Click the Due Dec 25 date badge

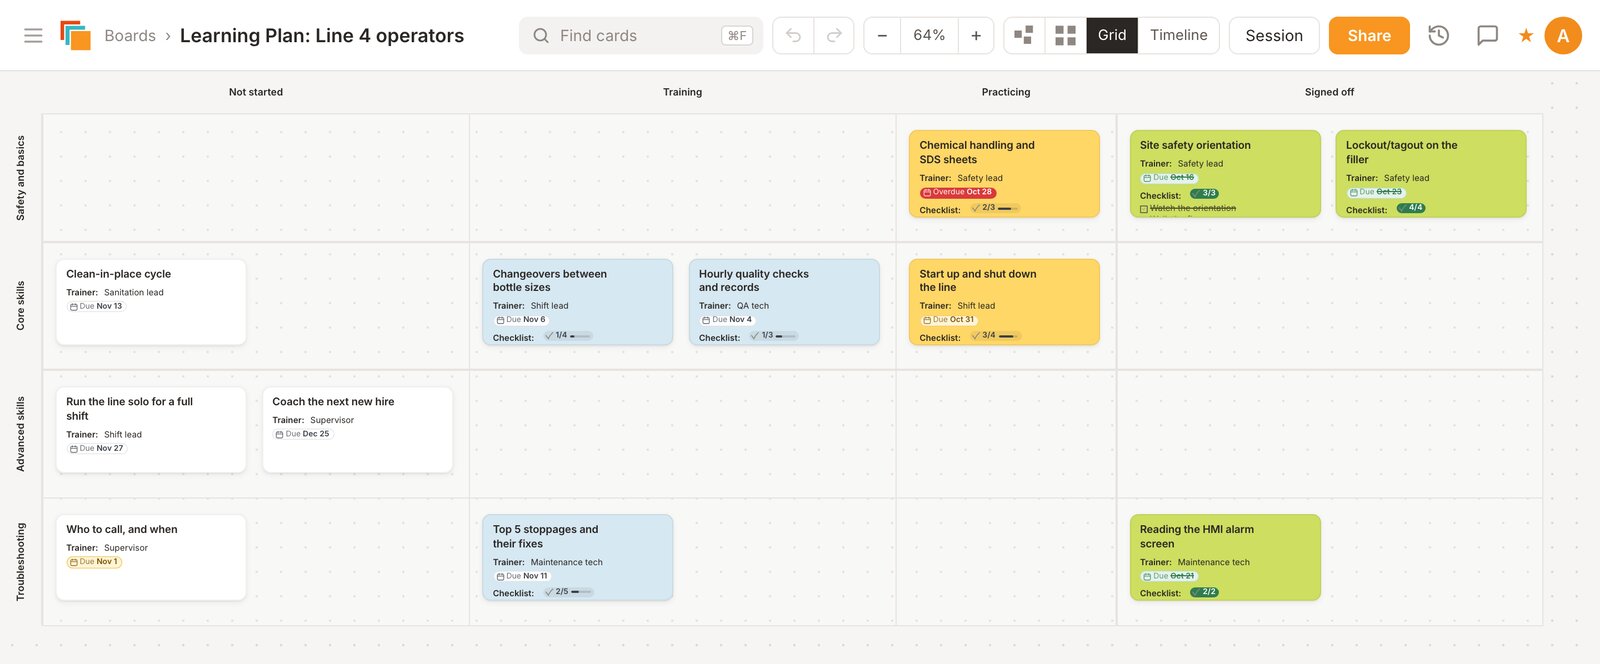pyautogui.click(x=303, y=434)
